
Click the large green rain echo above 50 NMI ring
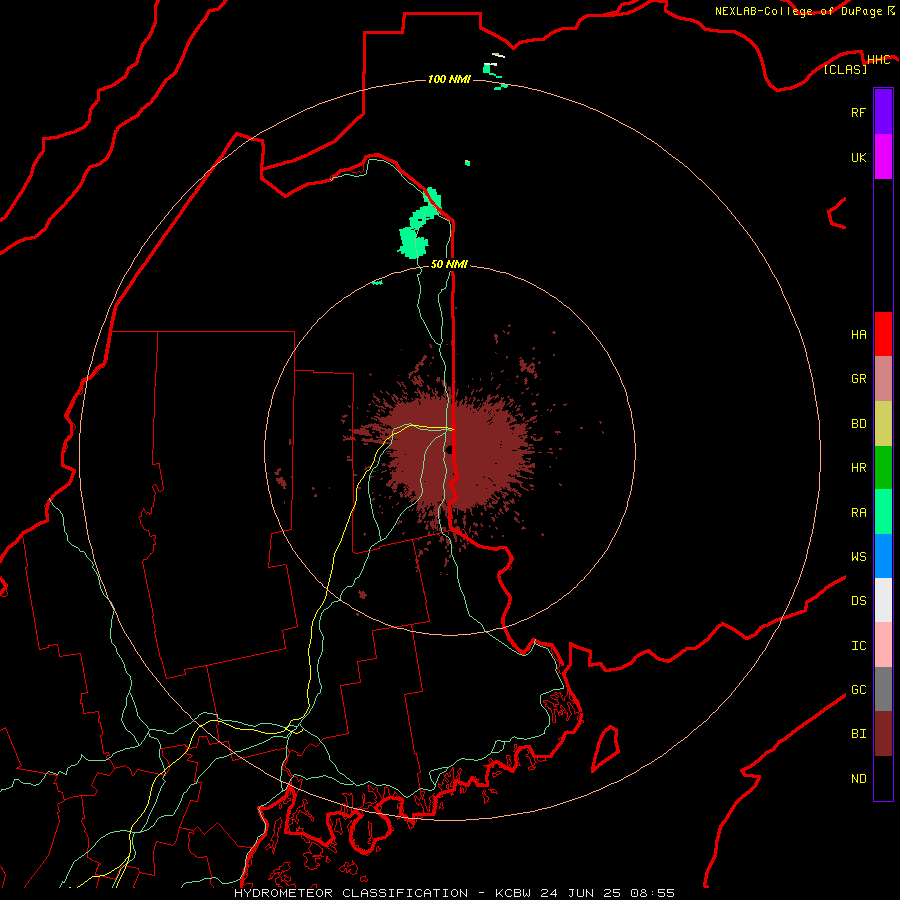[413, 241]
